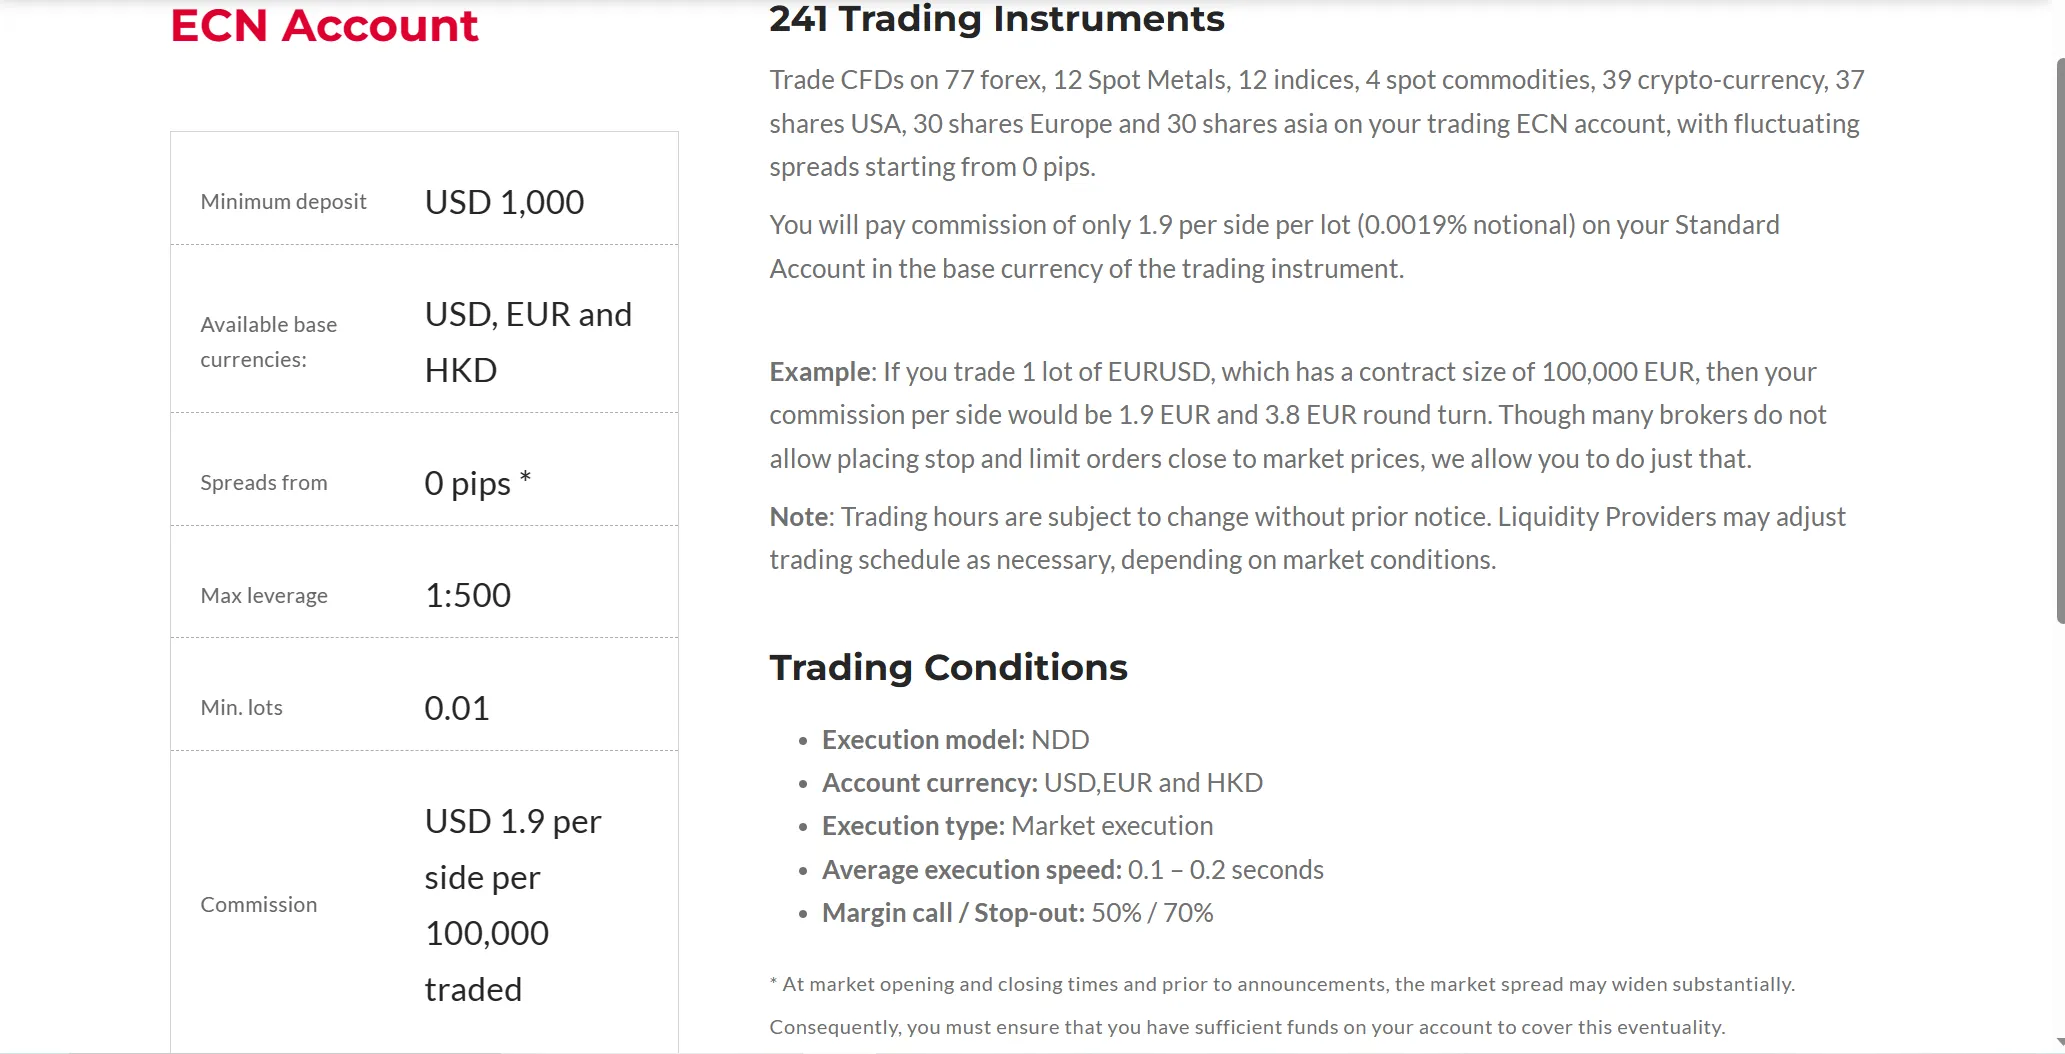Select the Minimum deposit row label
Image resolution: width=2065 pixels, height=1054 pixels.
[x=283, y=202]
